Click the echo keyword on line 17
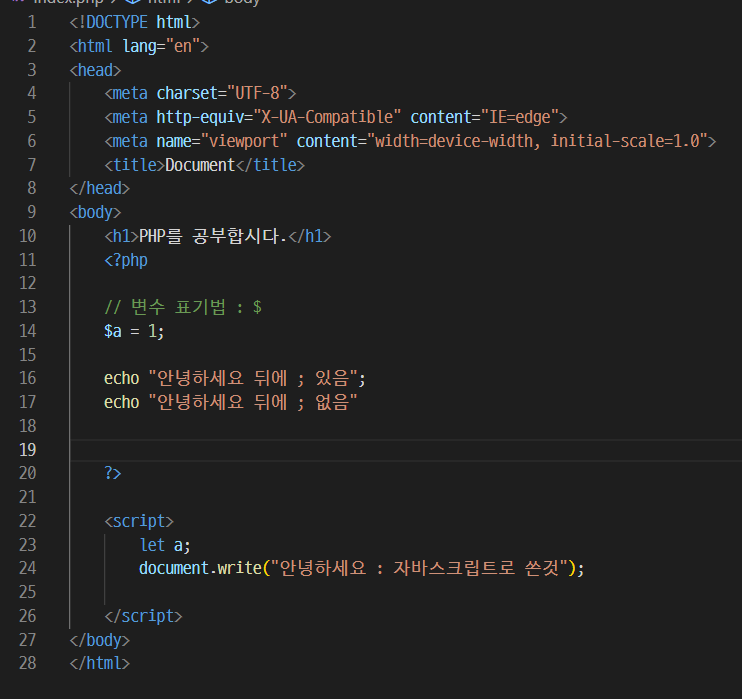This screenshot has width=742, height=699. [x=122, y=402]
